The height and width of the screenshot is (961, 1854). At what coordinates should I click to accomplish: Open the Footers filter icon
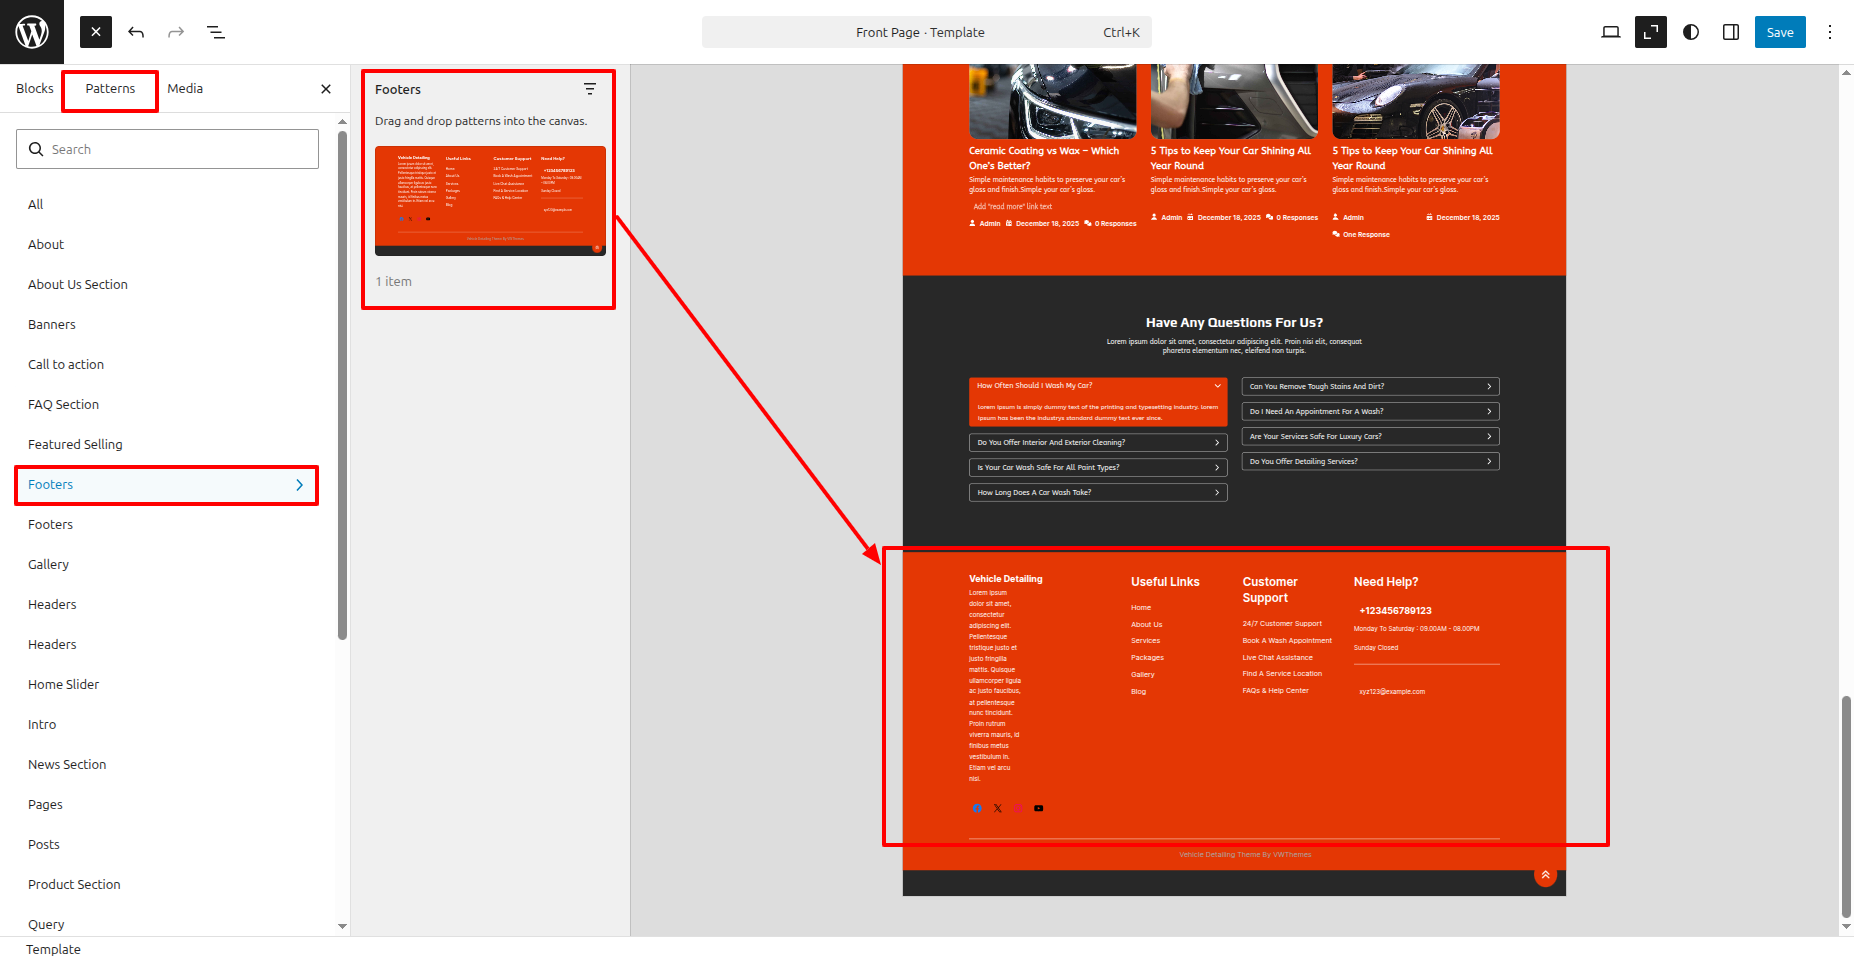[x=590, y=89]
